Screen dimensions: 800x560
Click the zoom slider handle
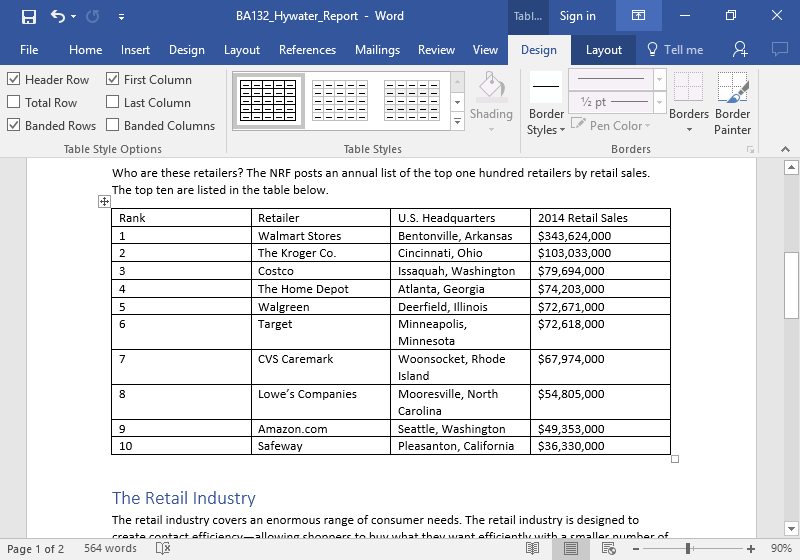687,549
